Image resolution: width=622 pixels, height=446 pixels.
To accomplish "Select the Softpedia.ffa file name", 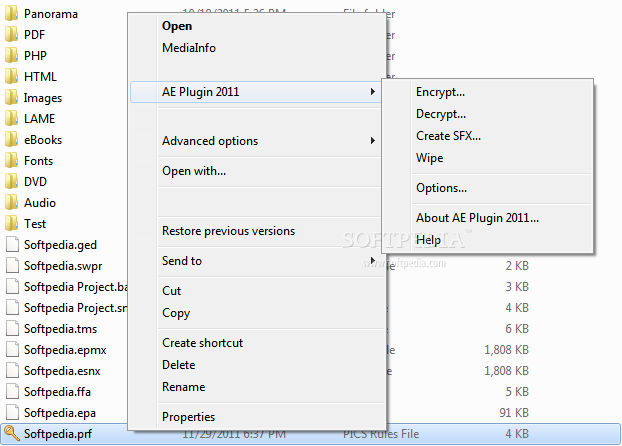I will pyautogui.click(x=57, y=392).
